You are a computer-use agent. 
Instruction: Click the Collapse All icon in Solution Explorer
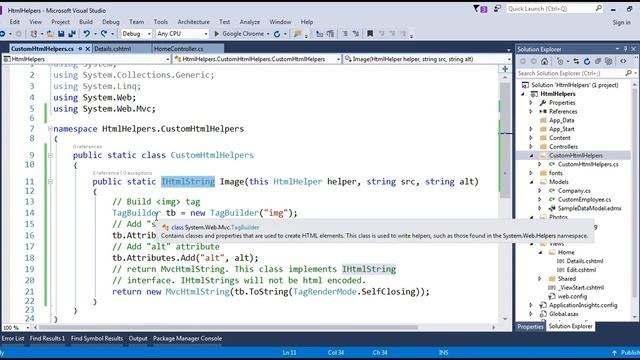[x=598, y=61]
